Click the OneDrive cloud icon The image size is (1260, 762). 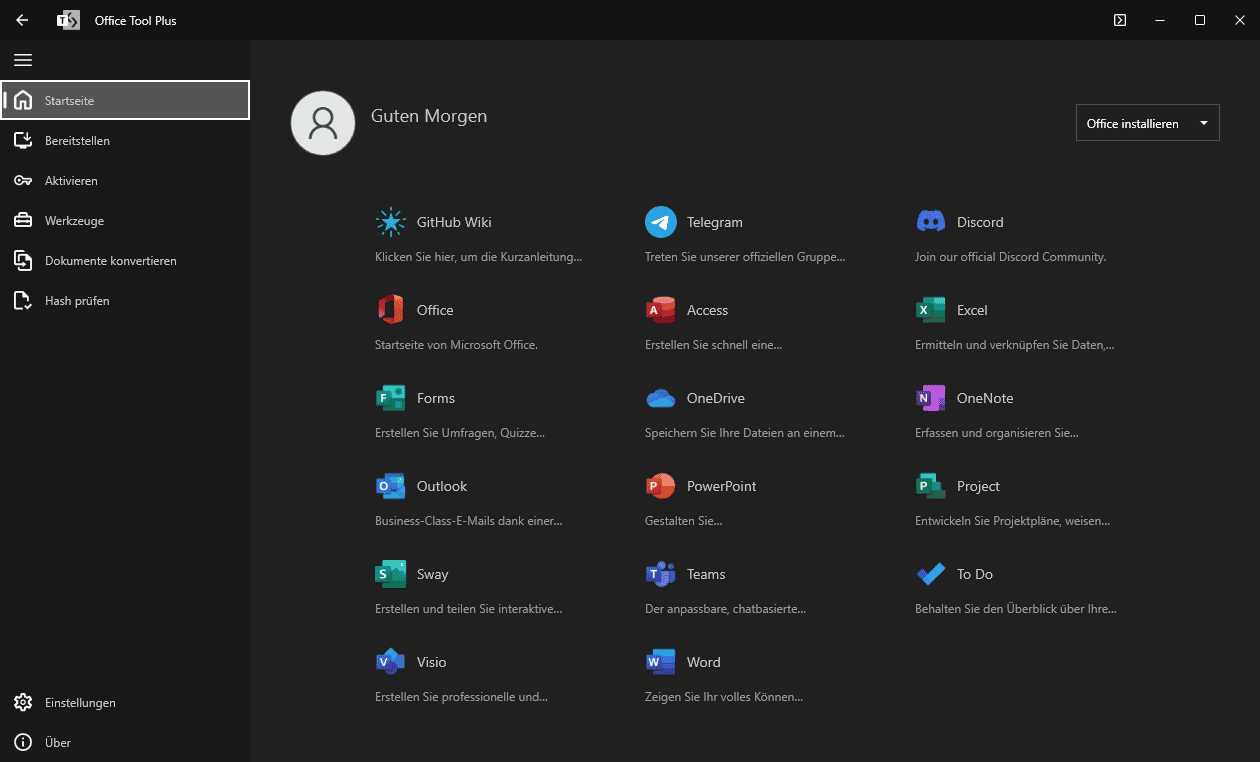[660, 398]
